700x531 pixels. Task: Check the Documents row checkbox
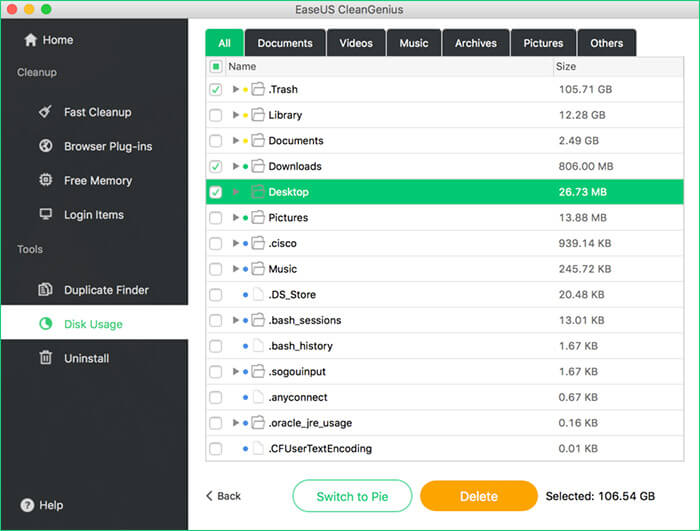(216, 141)
